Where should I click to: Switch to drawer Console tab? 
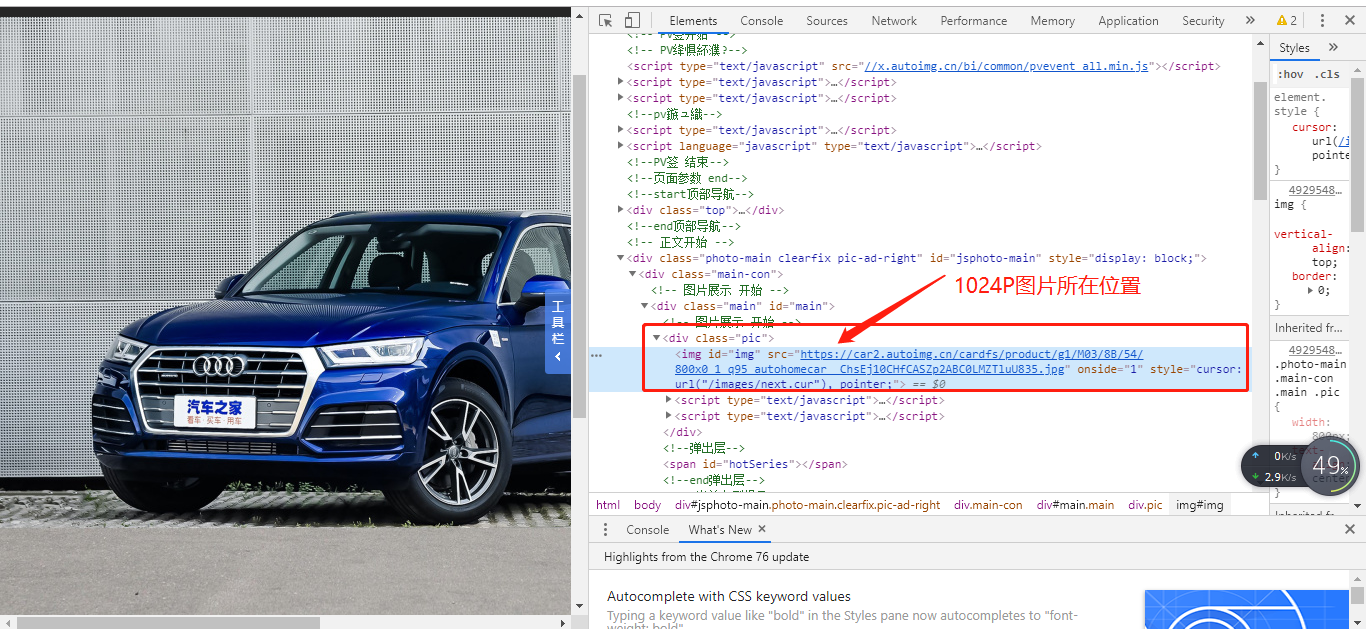point(647,530)
